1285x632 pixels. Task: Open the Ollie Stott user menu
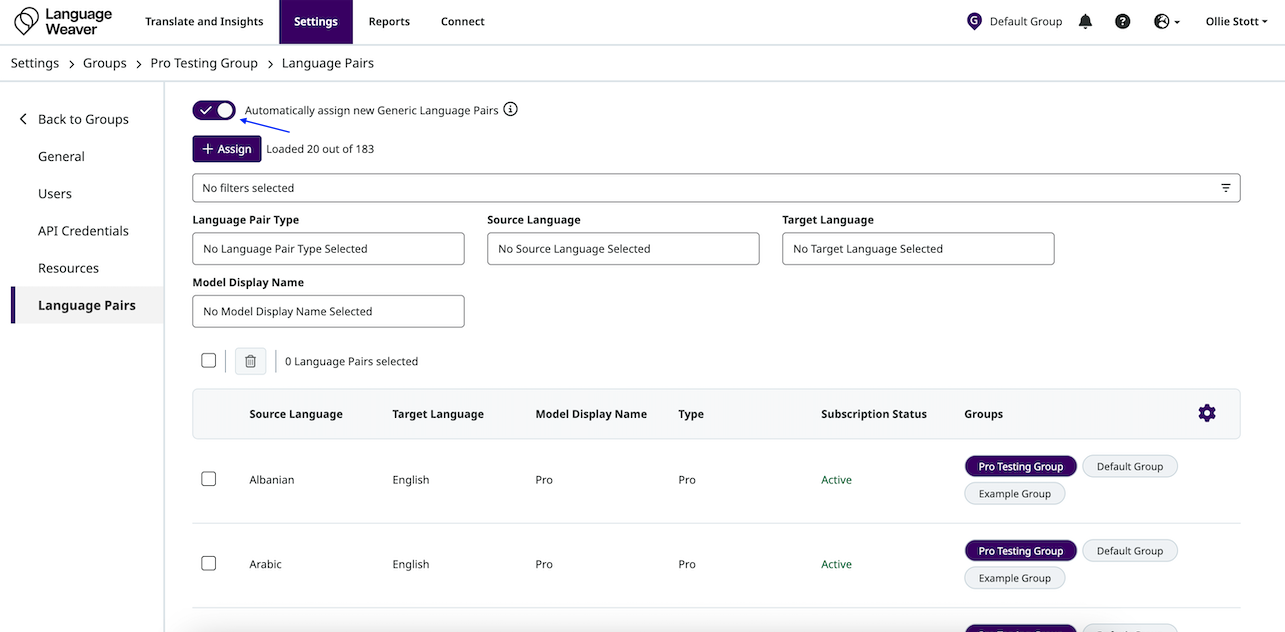(x=1236, y=21)
